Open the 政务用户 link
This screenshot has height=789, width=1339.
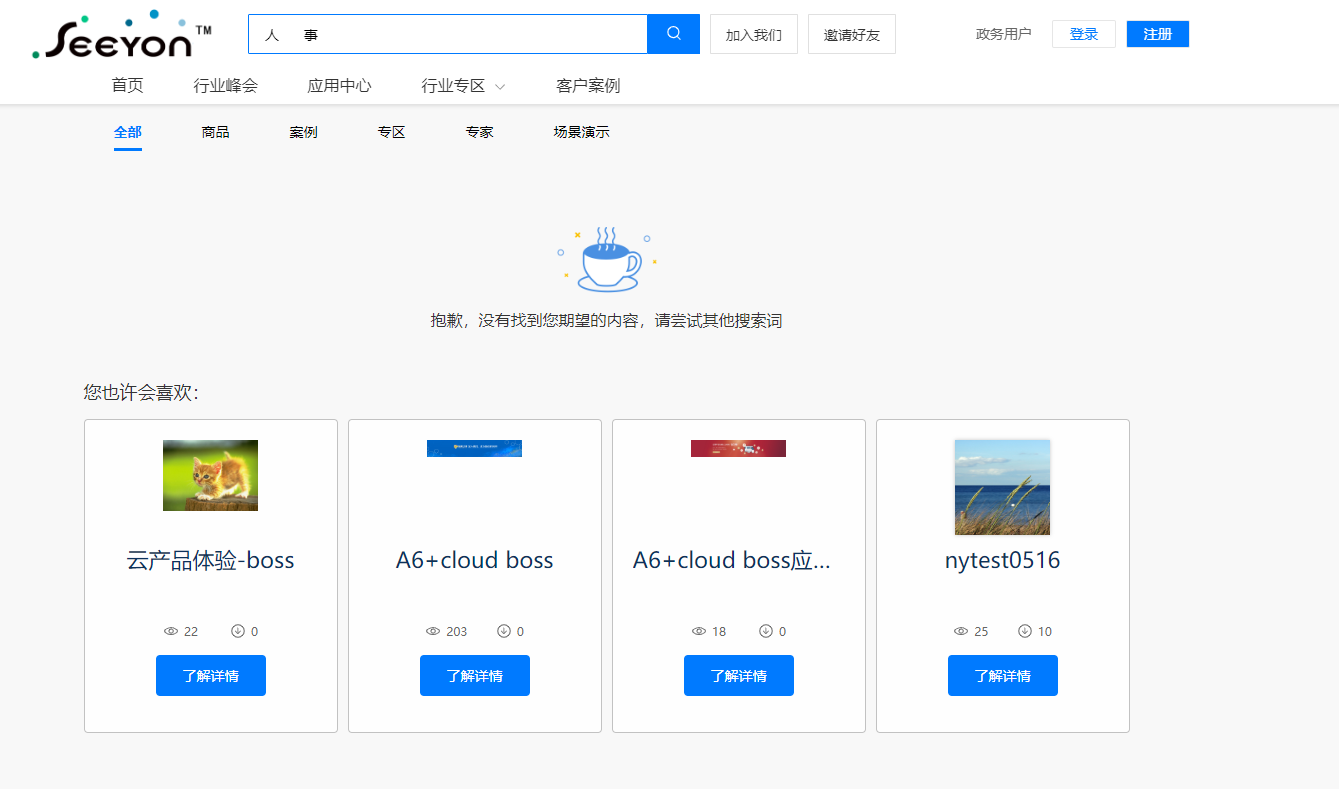click(1003, 34)
